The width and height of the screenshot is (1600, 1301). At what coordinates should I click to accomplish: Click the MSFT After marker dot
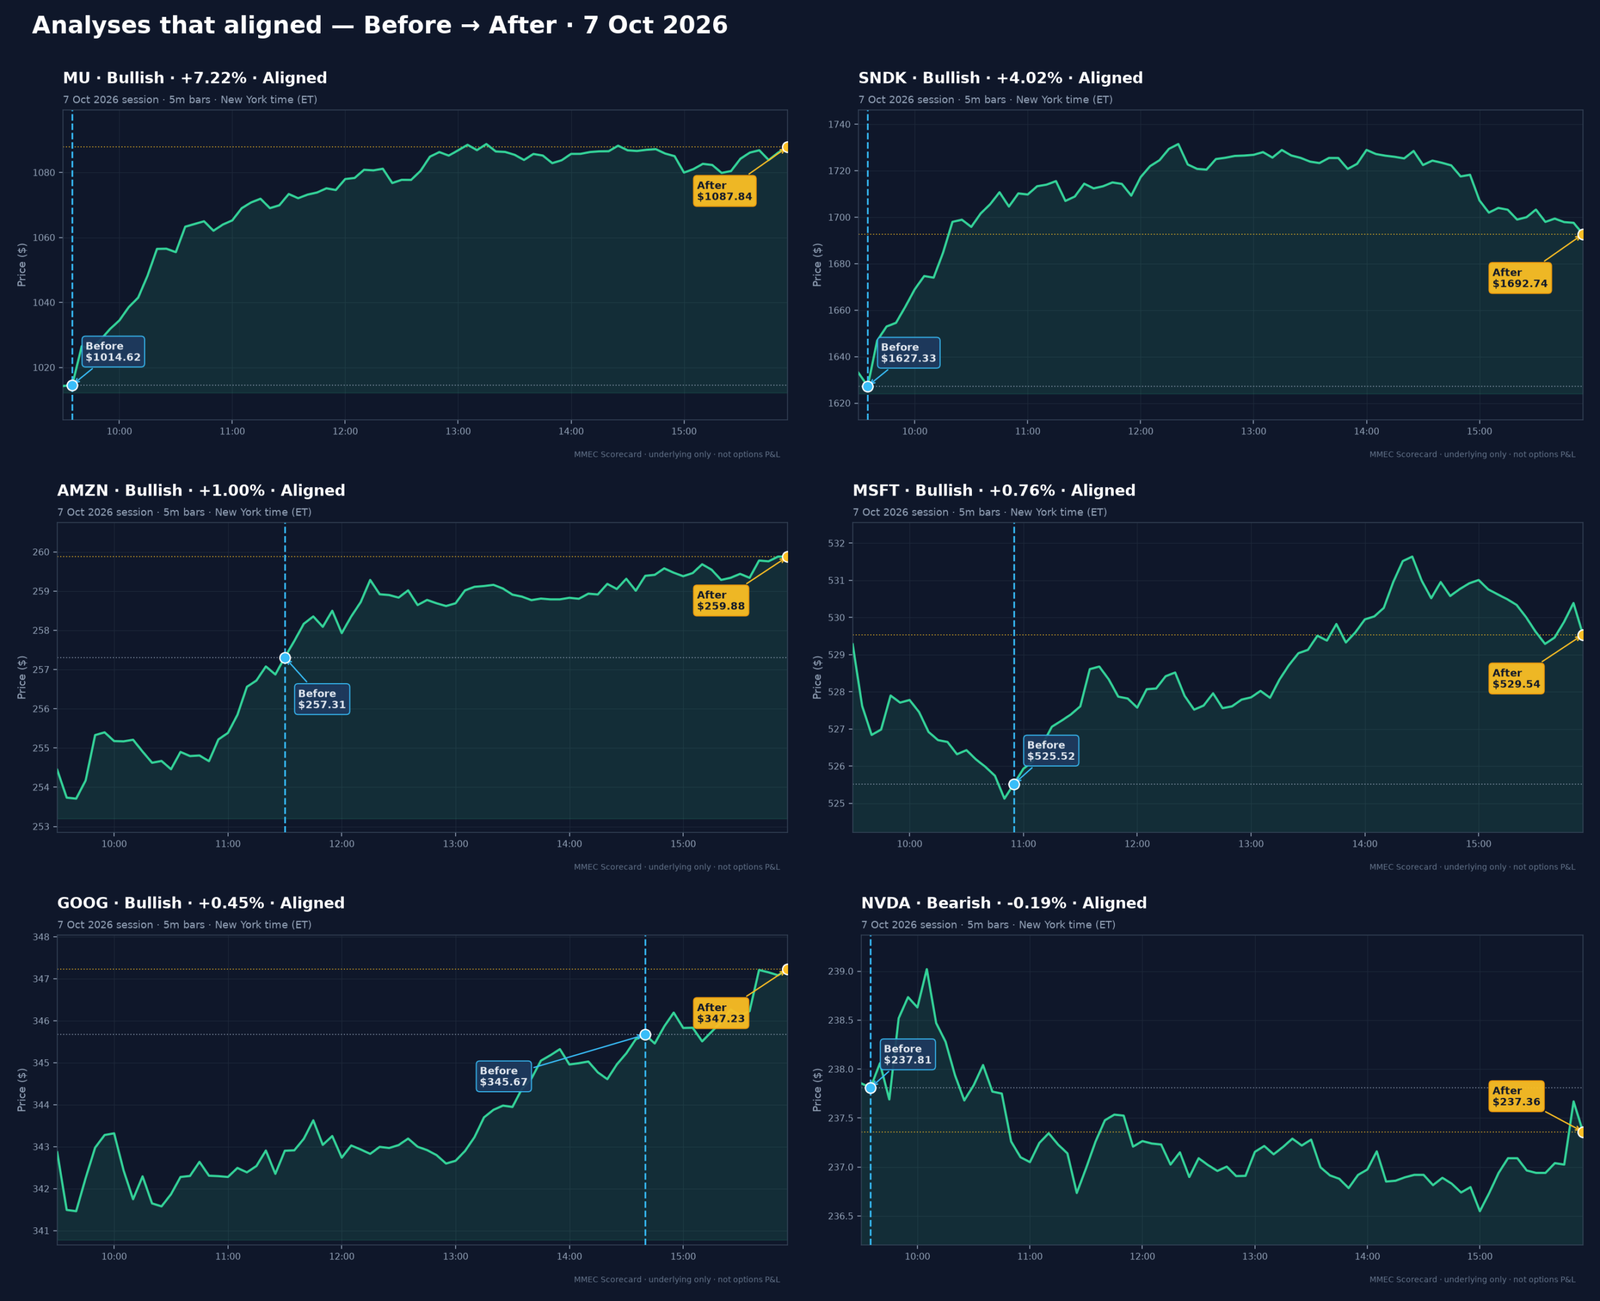coord(1582,635)
